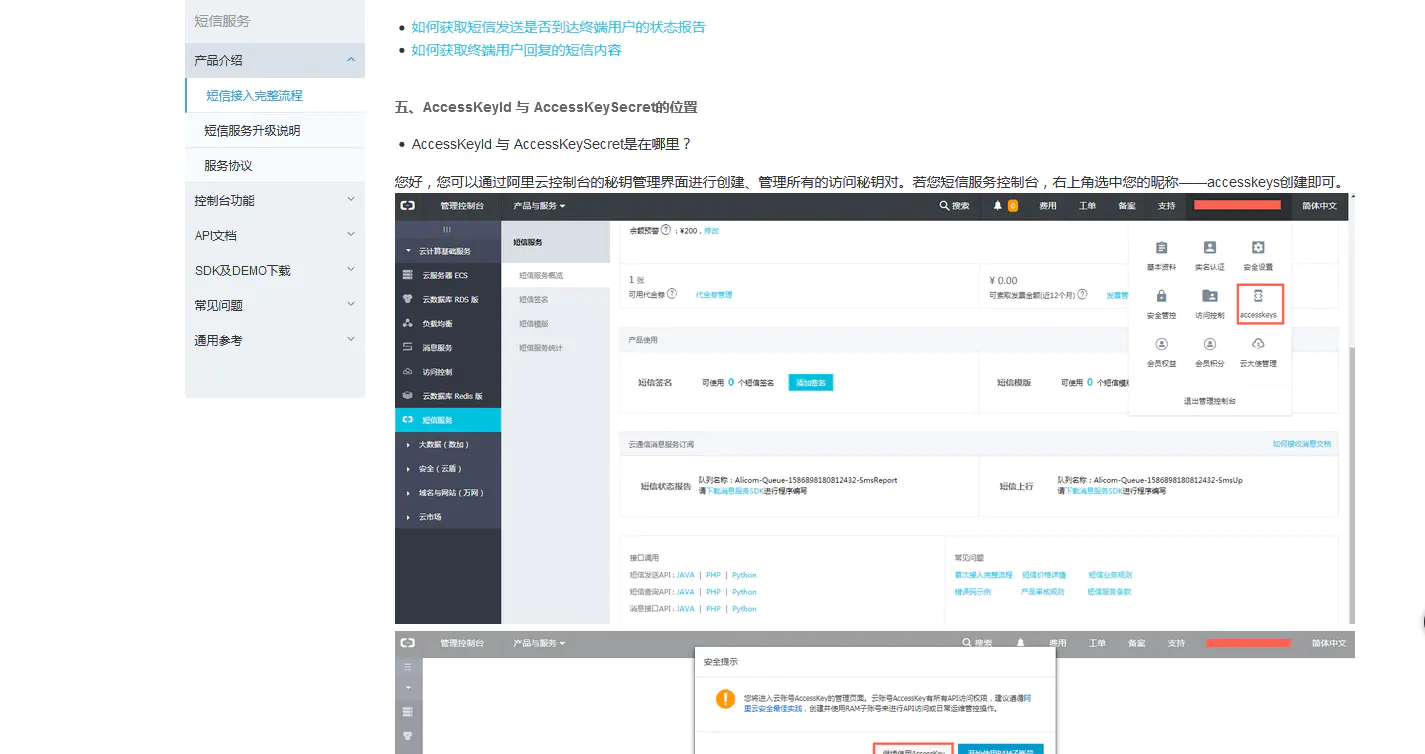Collapse 云计算基础服务 group in console sidebar
The image size is (1425, 754).
click(x=448, y=251)
